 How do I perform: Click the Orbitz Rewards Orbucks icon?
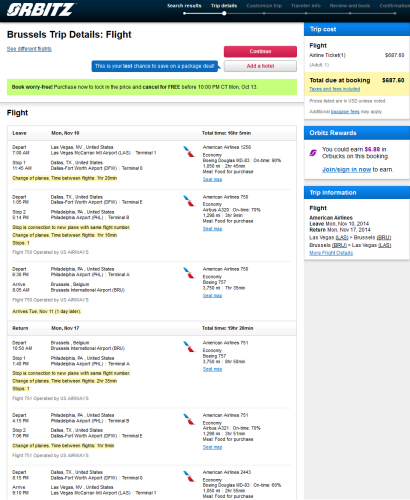coord(313,153)
